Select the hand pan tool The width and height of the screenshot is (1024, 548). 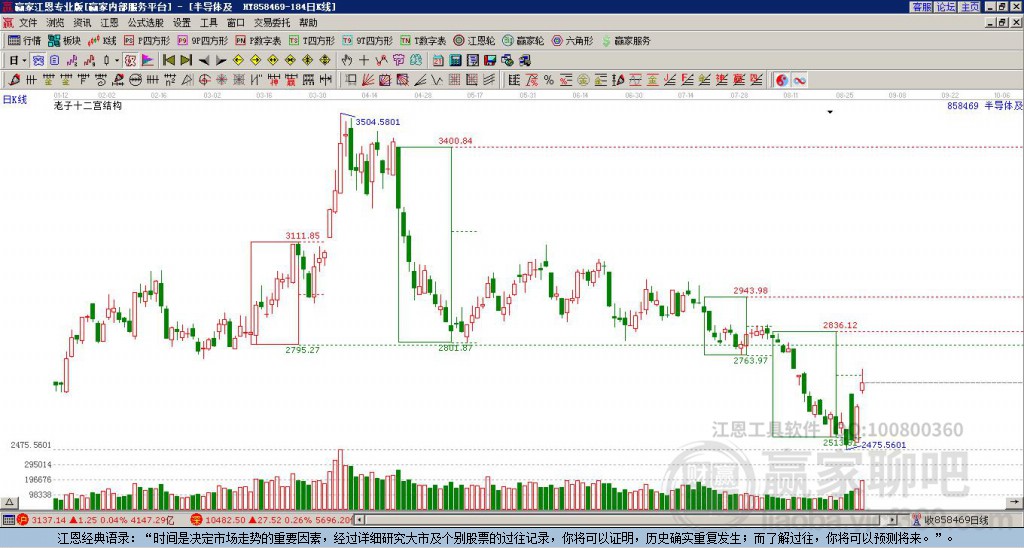(x=346, y=60)
